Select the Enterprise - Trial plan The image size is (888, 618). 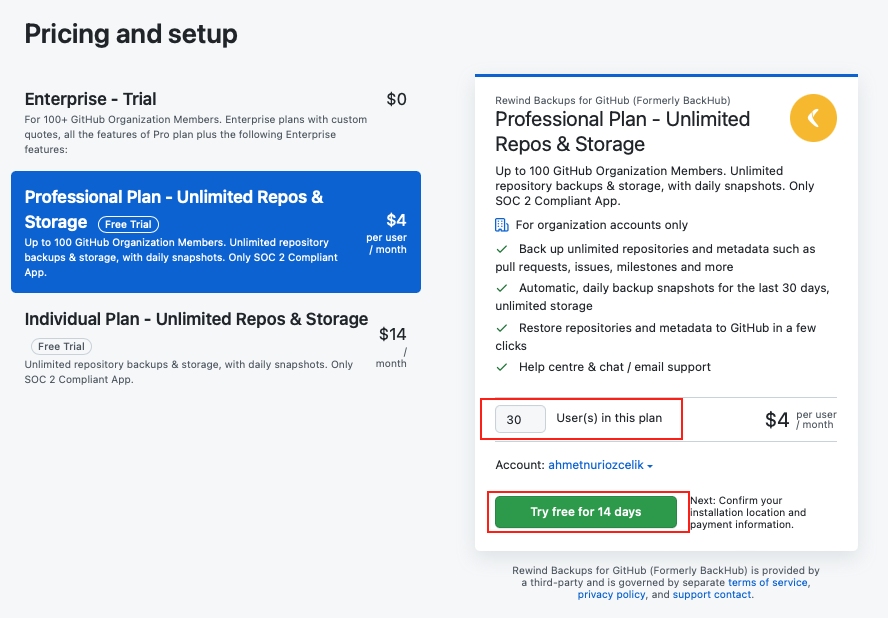click(x=216, y=123)
